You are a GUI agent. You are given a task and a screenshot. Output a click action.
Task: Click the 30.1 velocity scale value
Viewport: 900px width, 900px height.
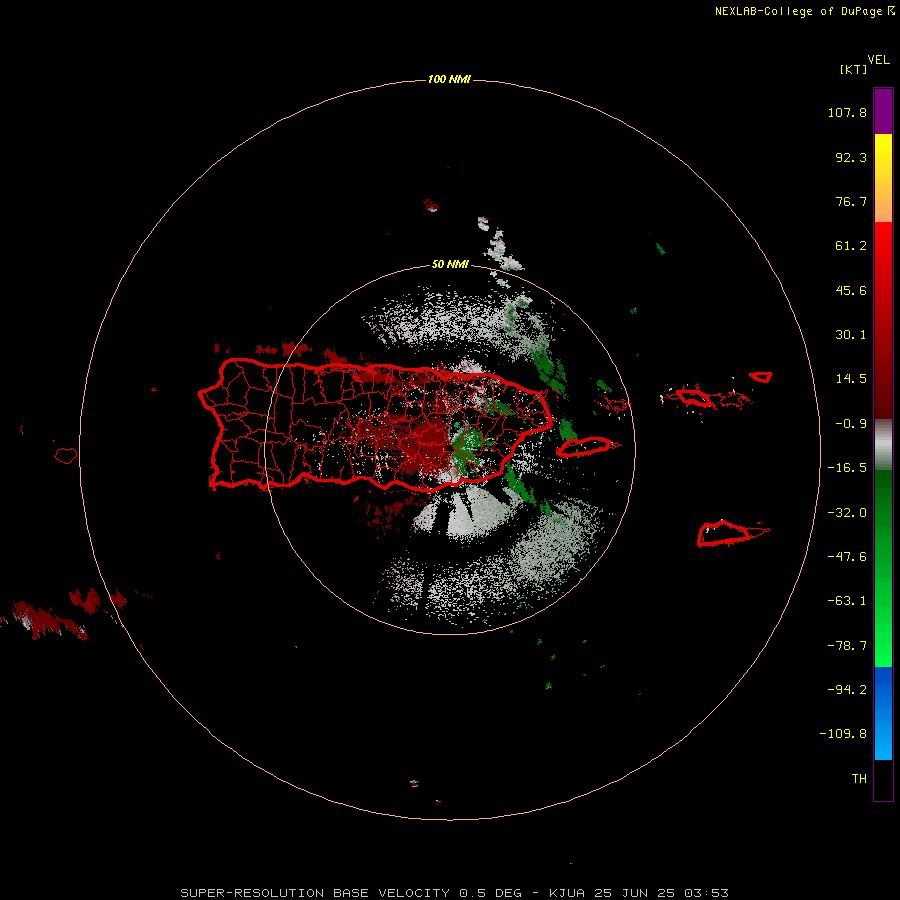tap(851, 335)
